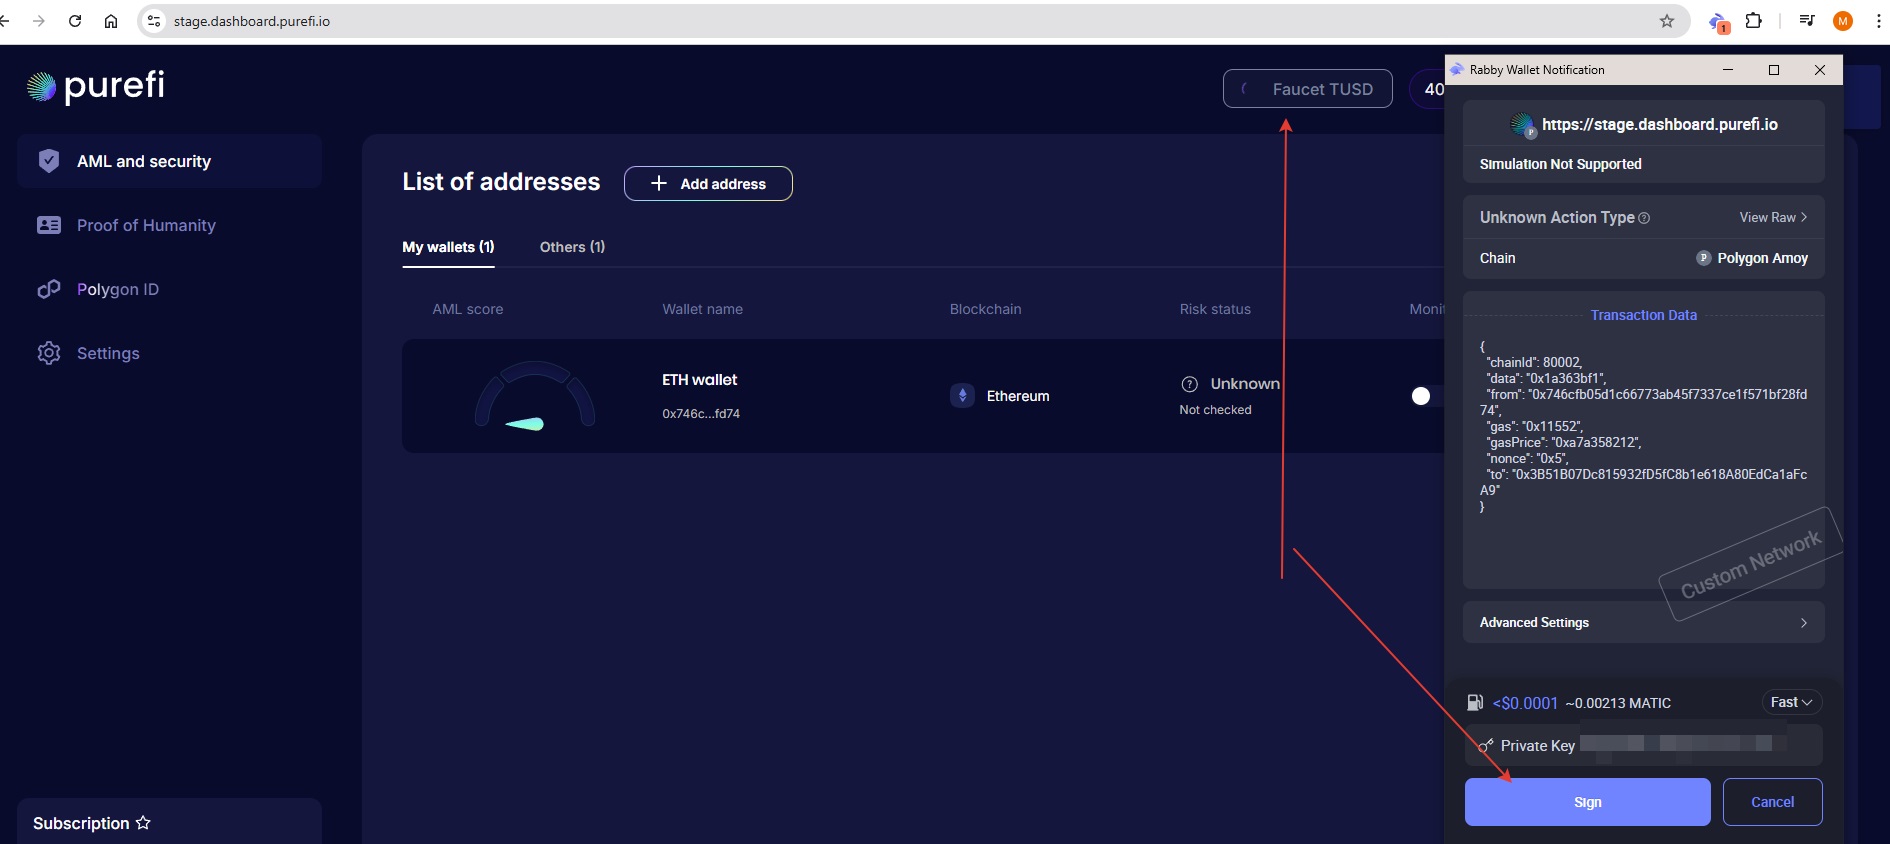Toggle monitoring switch for ETH wallet
The image size is (1890, 844).
click(1425, 396)
